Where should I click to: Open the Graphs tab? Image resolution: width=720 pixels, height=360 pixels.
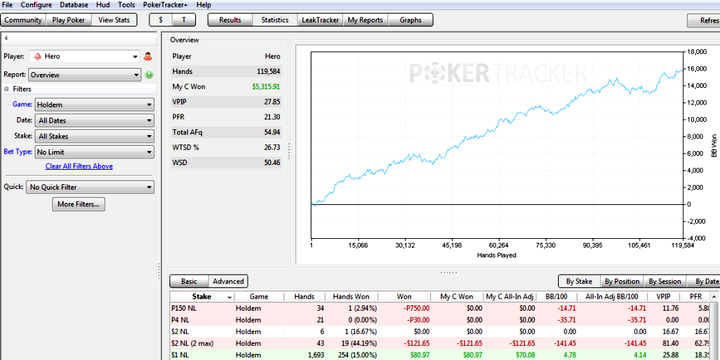[x=411, y=20]
